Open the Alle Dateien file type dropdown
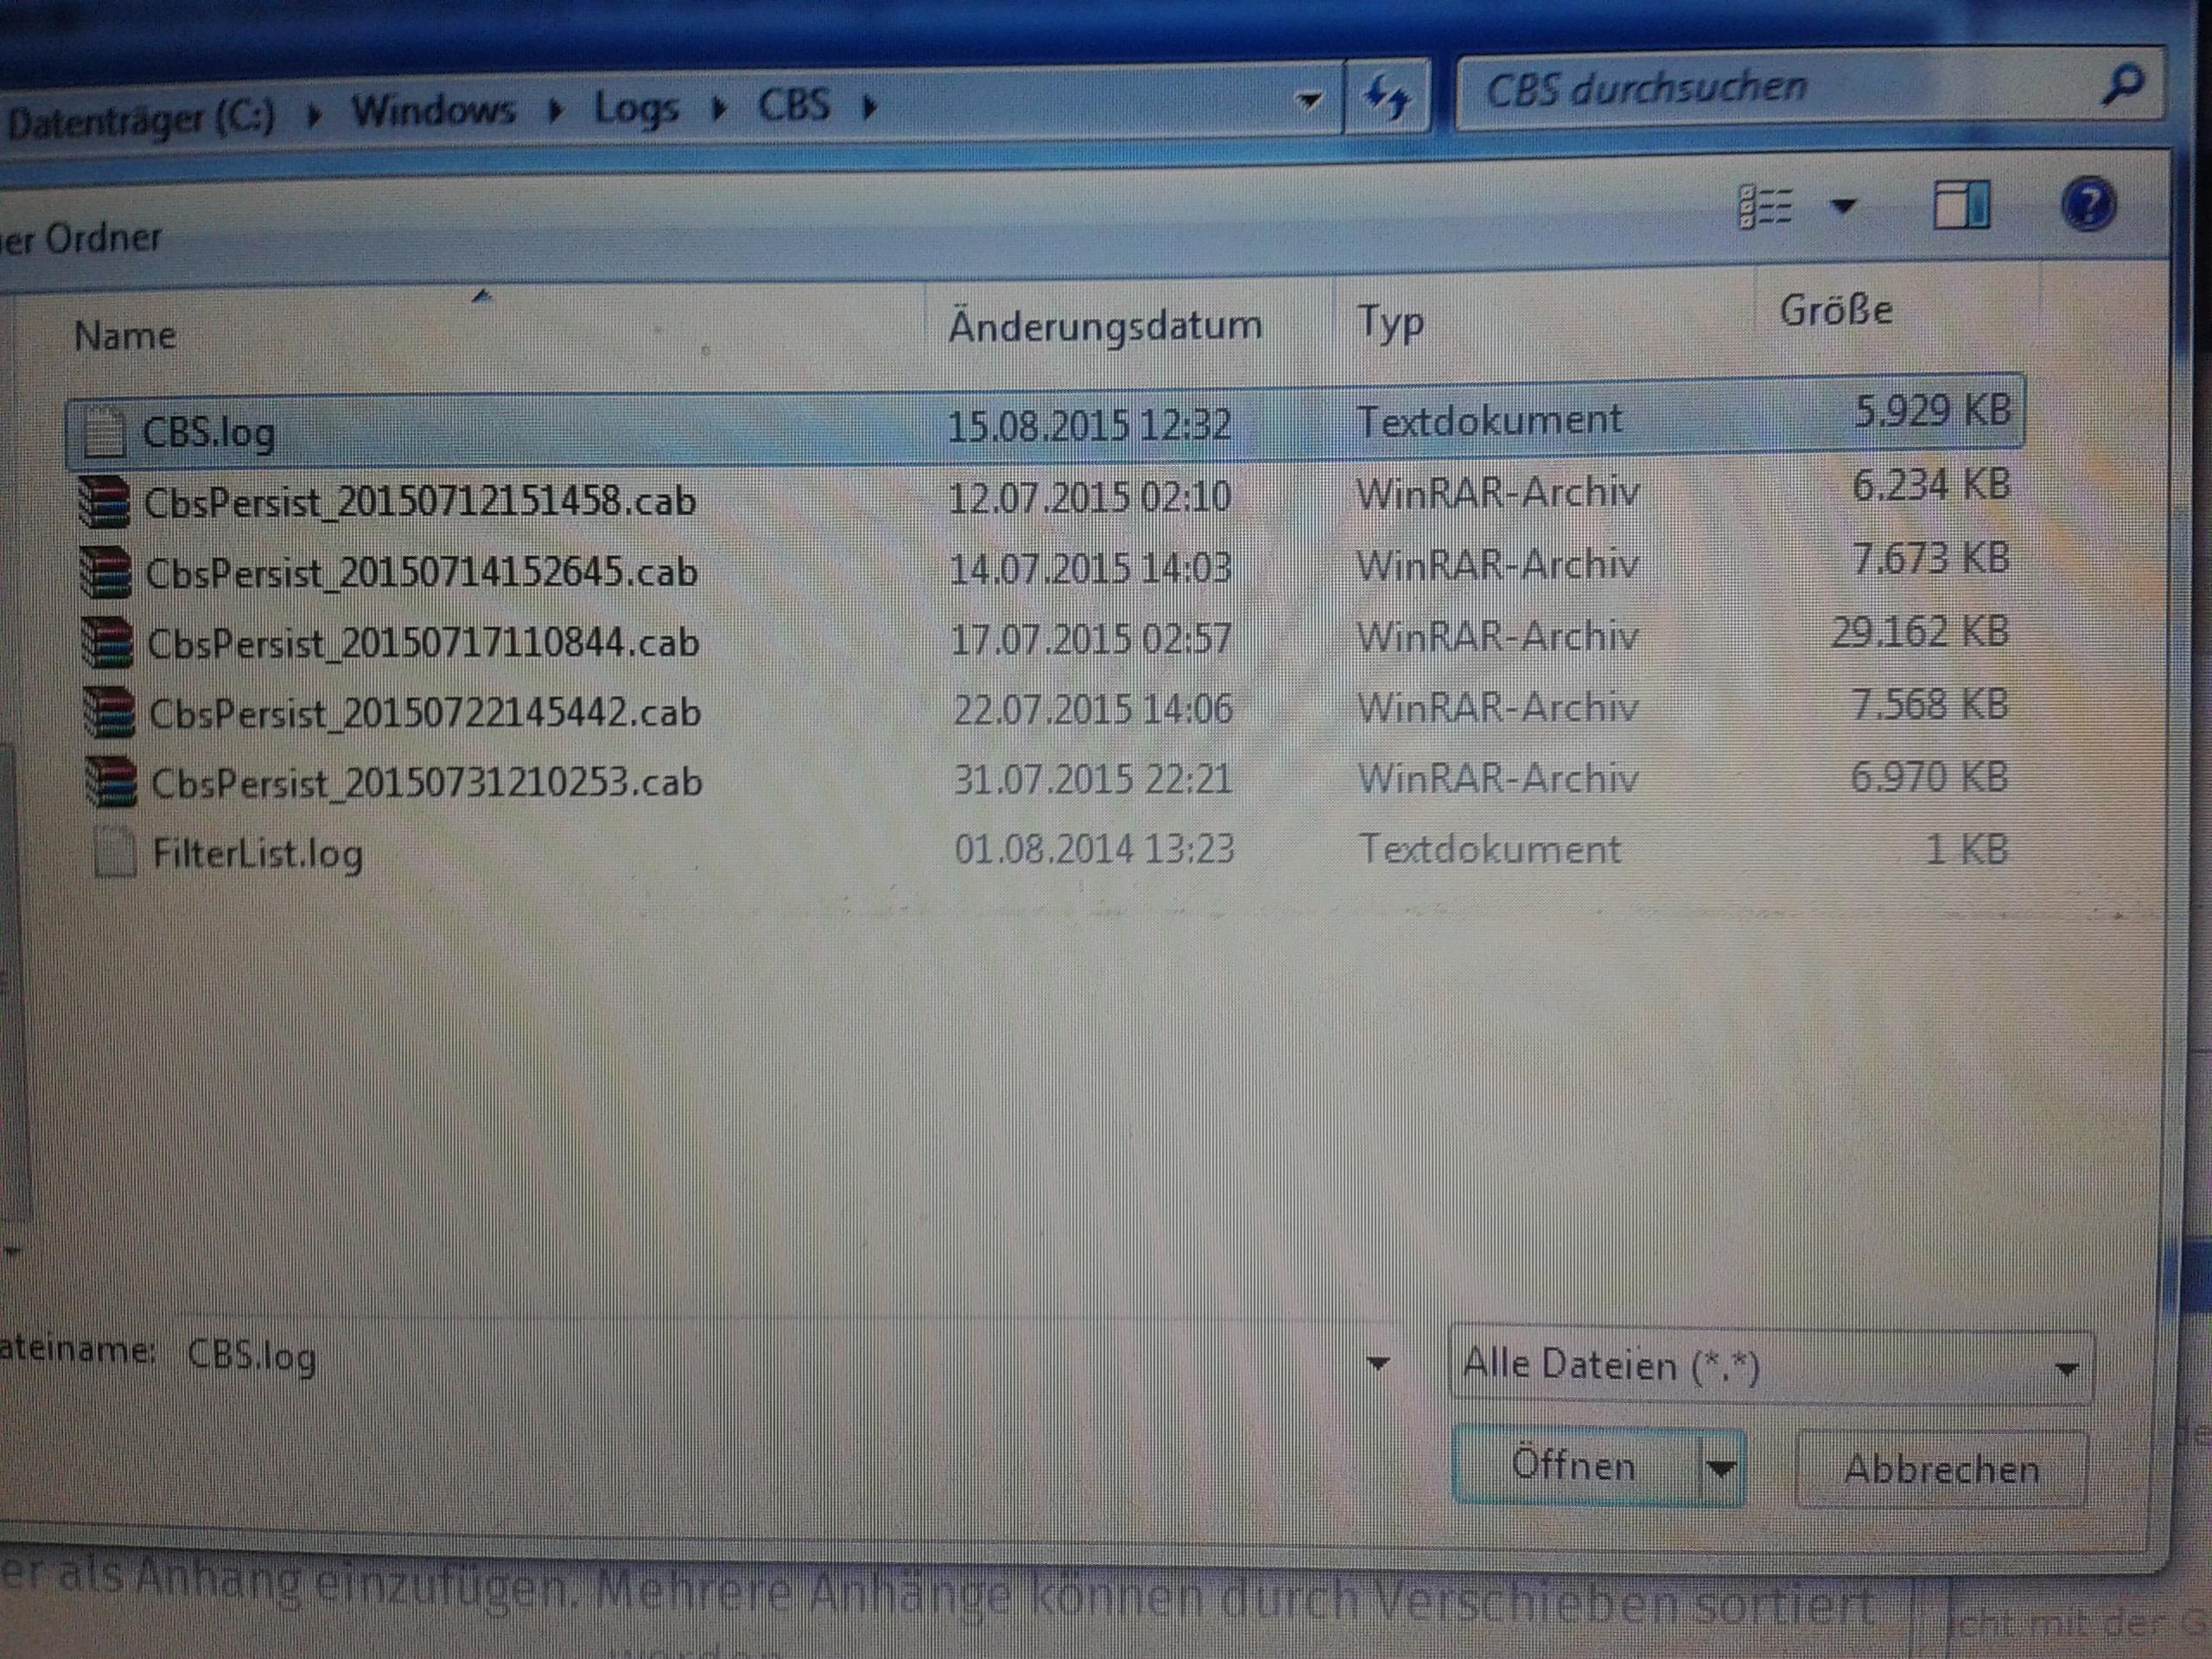The height and width of the screenshot is (1659, 2212). click(1770, 1366)
